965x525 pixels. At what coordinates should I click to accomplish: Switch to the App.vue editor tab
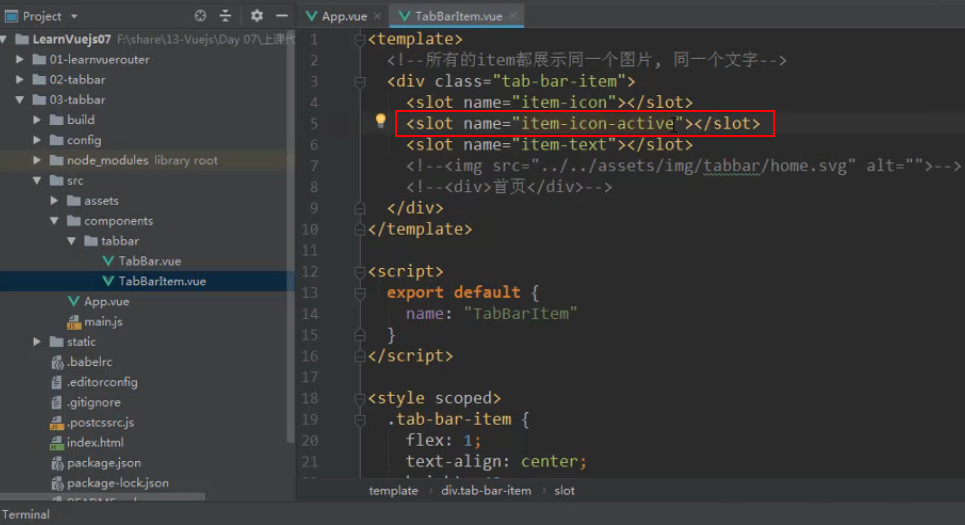(x=344, y=17)
